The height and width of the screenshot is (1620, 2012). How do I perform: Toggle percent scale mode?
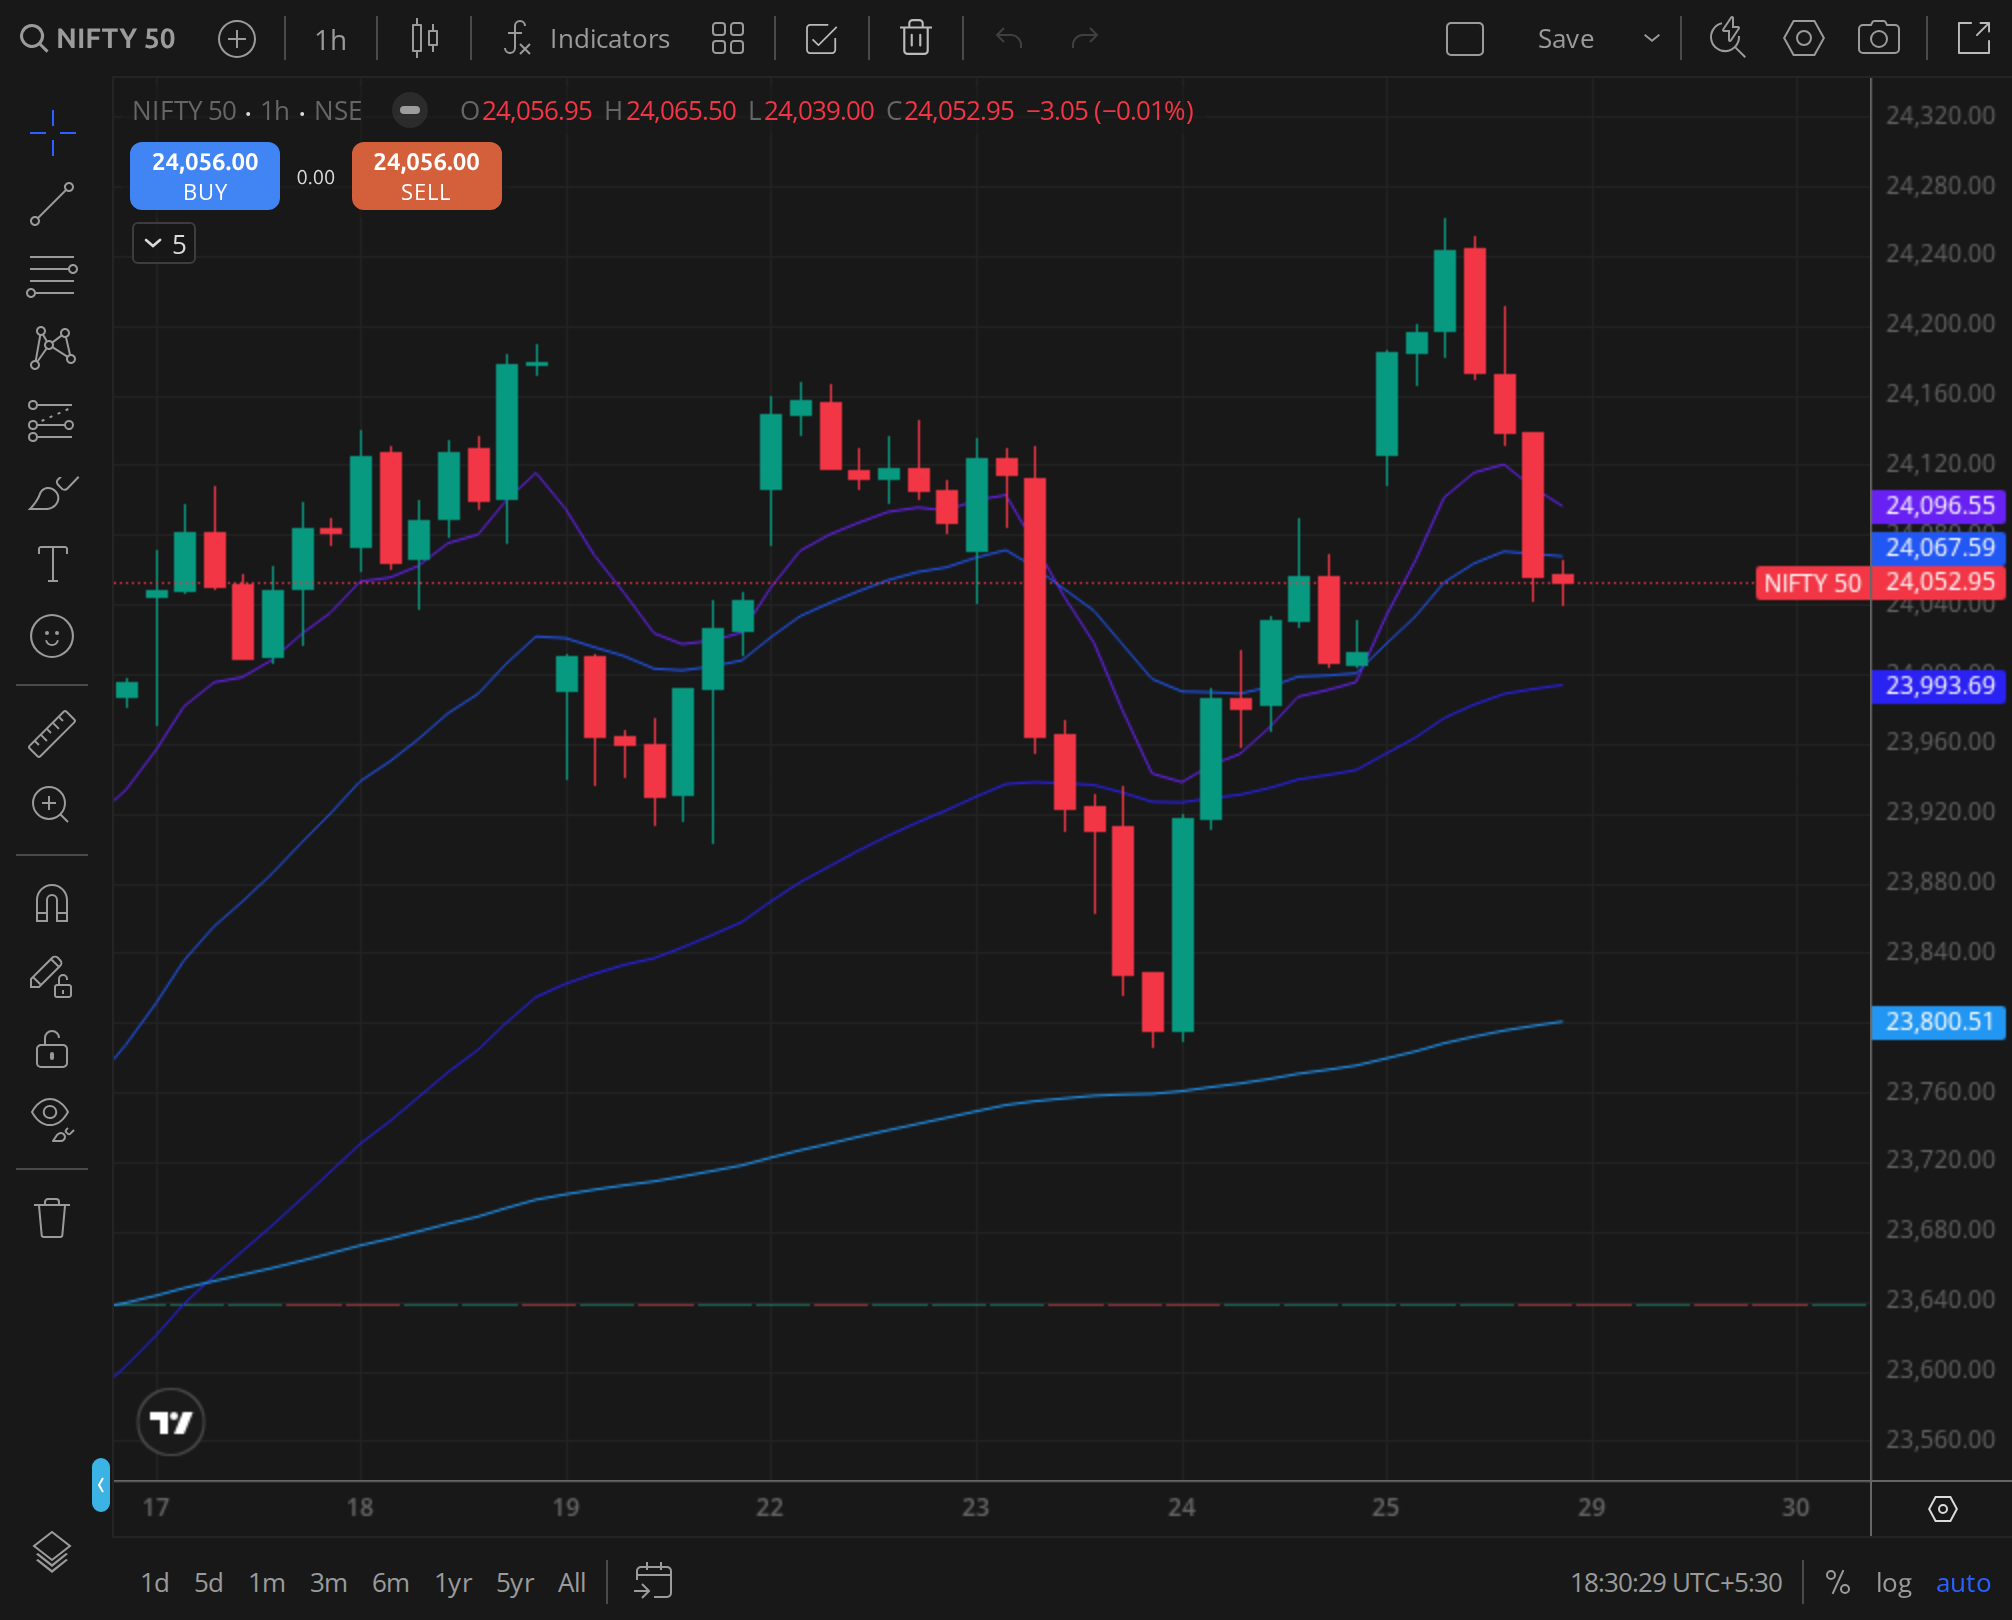tap(1837, 1582)
